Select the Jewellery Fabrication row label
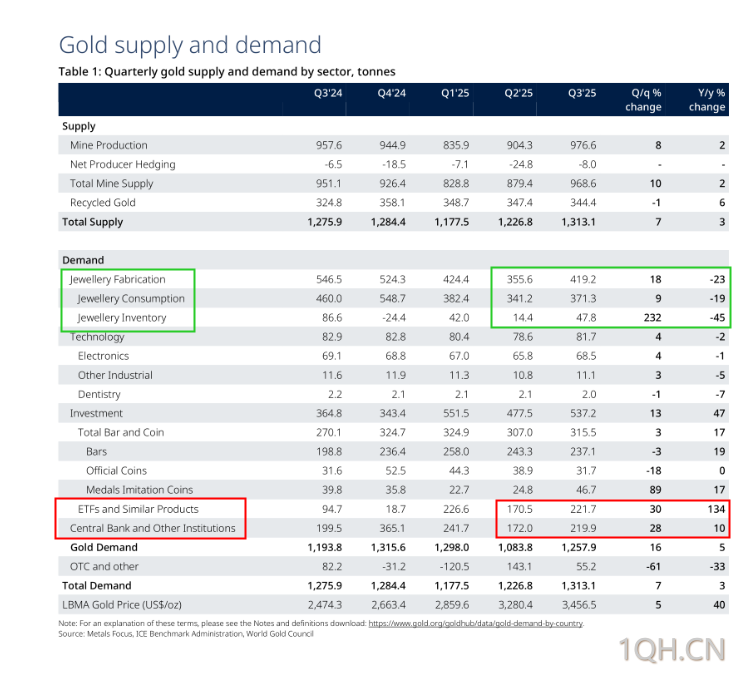 click(x=117, y=280)
